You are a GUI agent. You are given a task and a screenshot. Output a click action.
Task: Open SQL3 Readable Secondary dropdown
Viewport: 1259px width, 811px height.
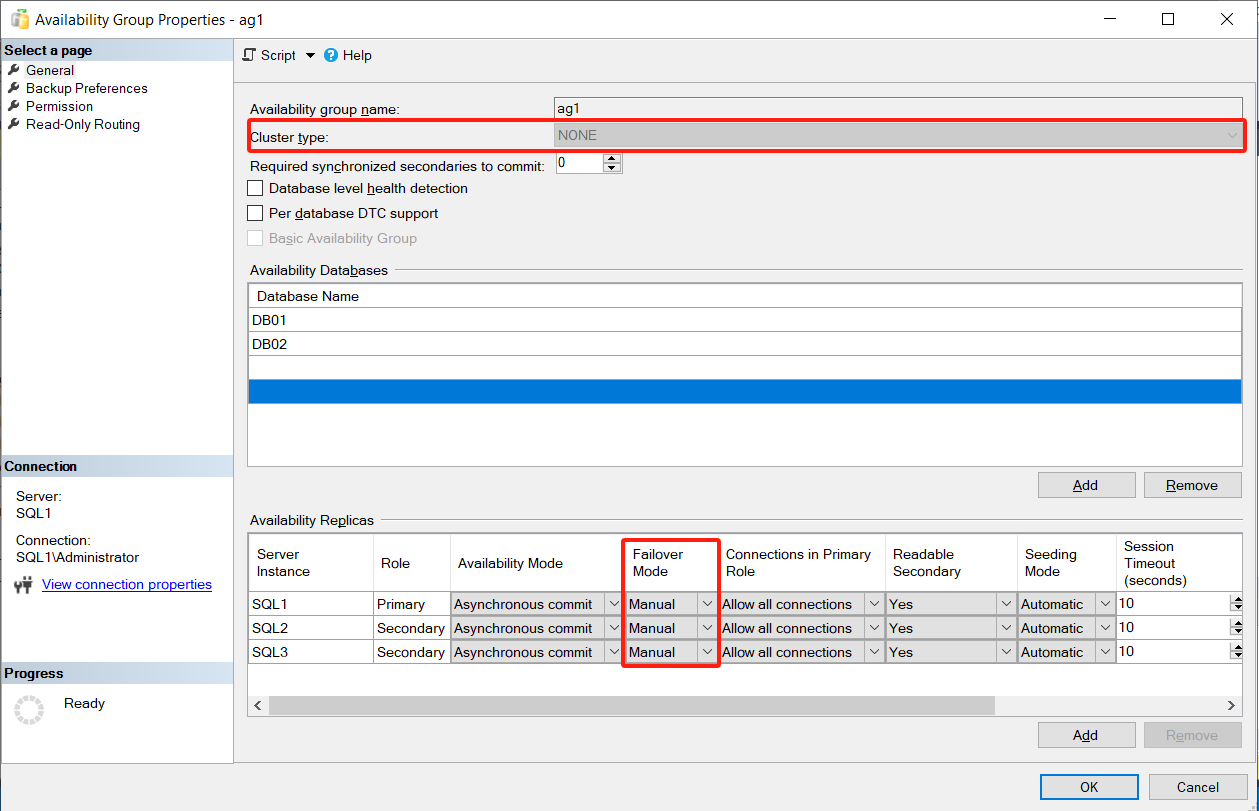tap(1006, 652)
